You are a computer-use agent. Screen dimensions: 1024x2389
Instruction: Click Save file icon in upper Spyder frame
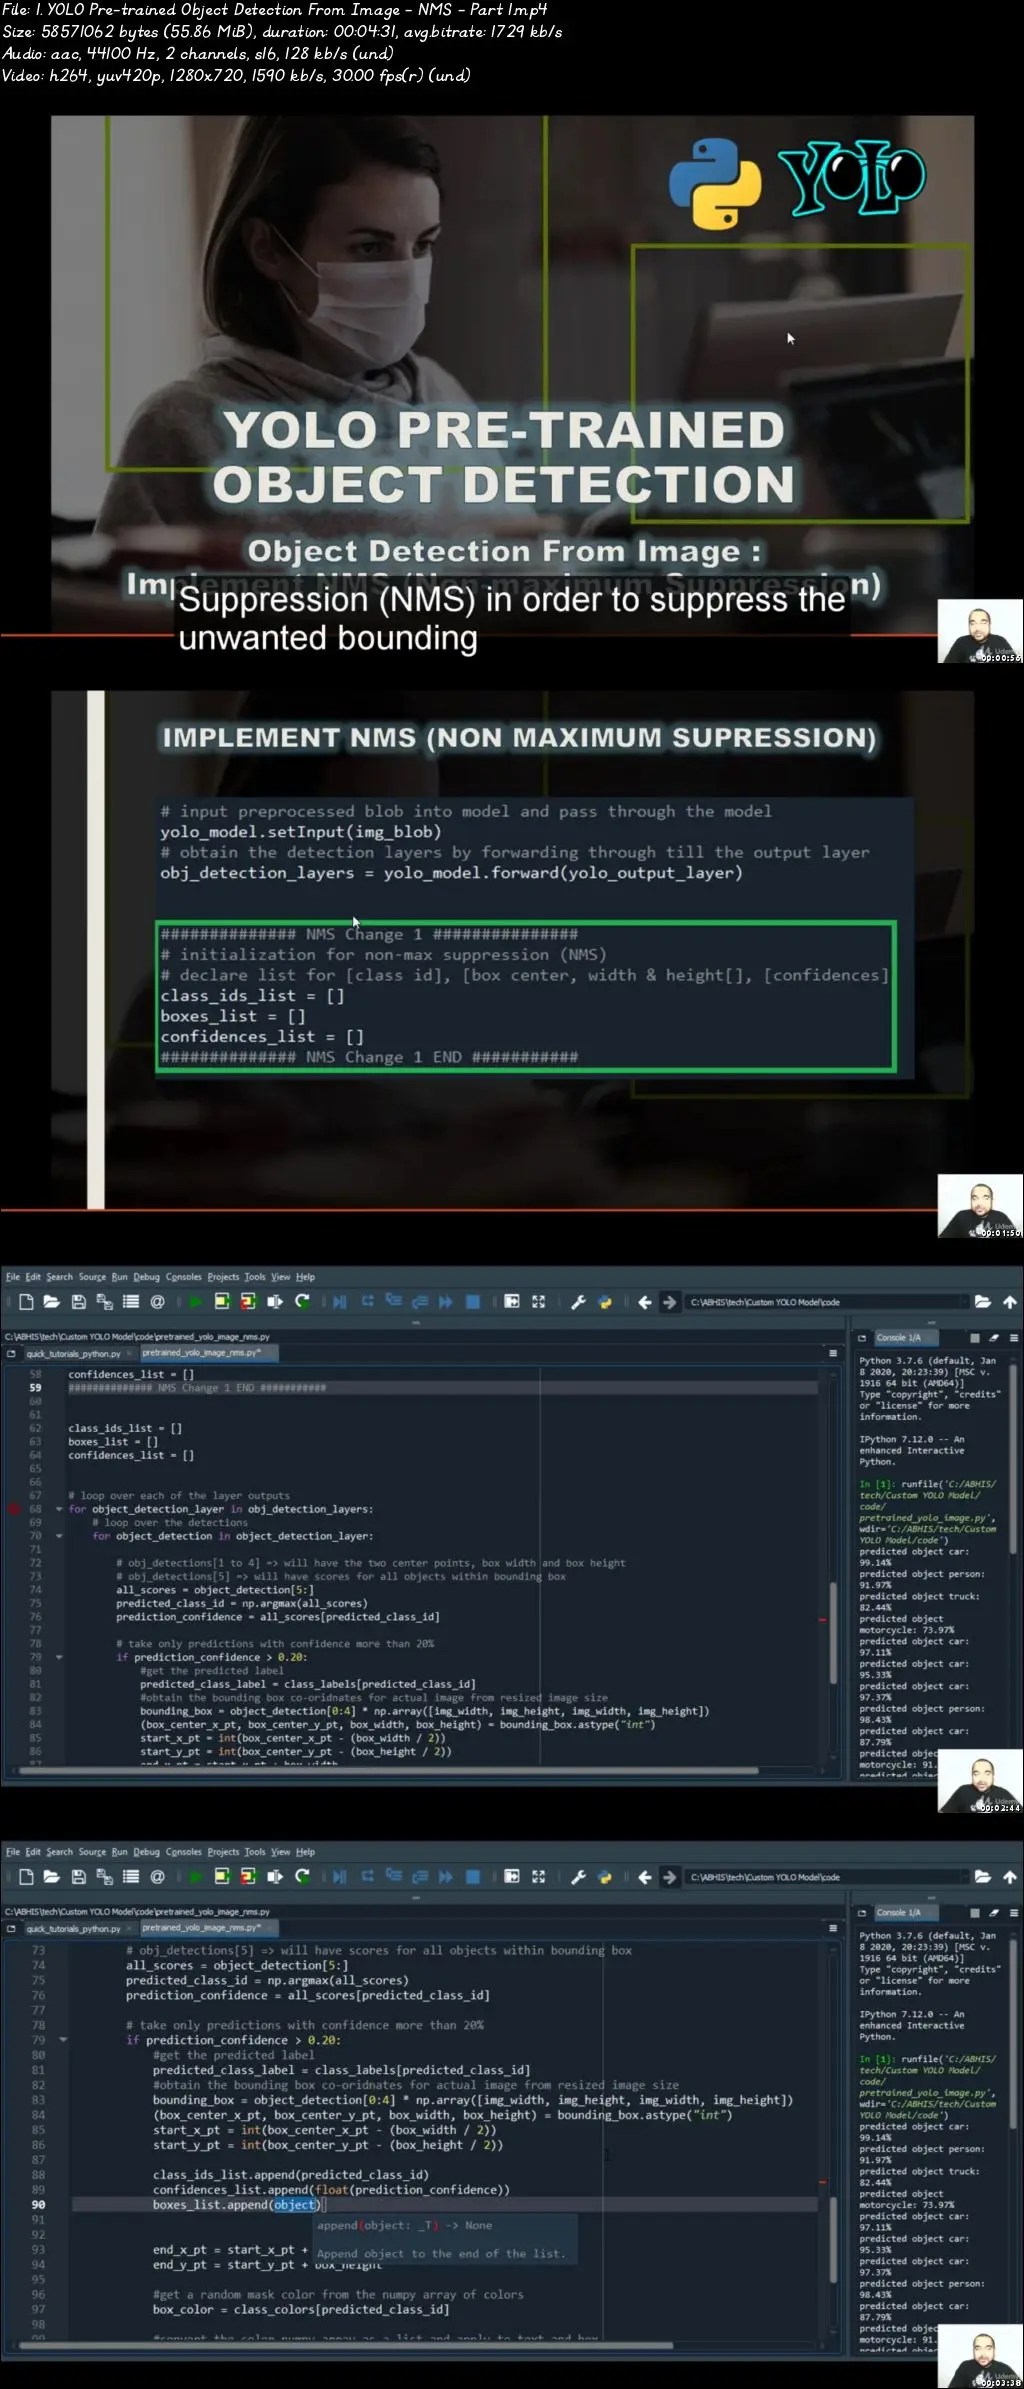[79, 1301]
